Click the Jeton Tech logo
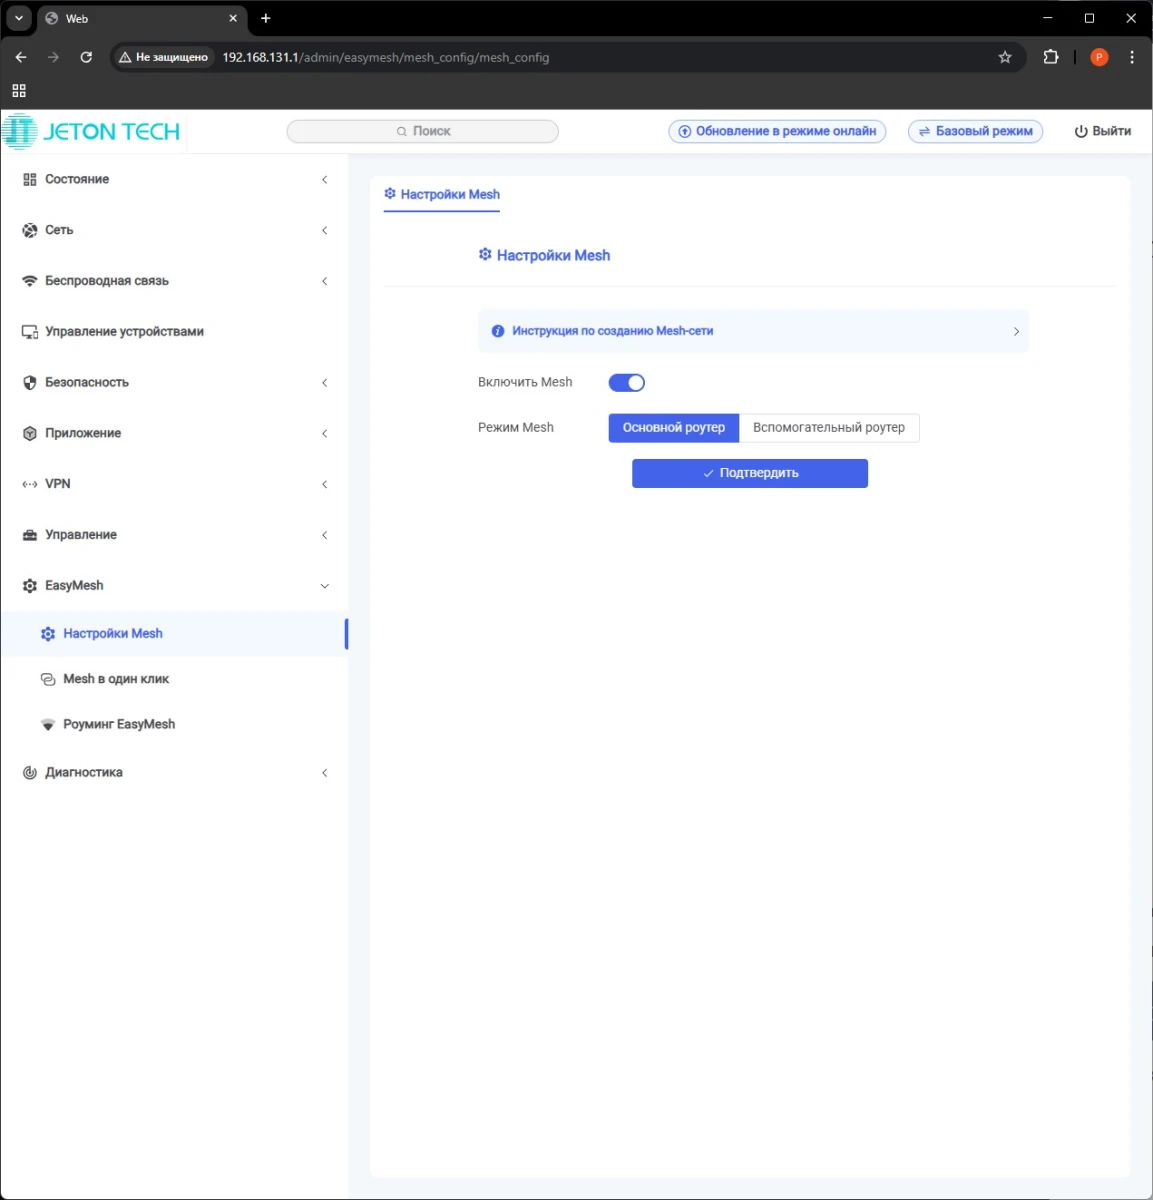The width and height of the screenshot is (1153, 1200). point(92,131)
